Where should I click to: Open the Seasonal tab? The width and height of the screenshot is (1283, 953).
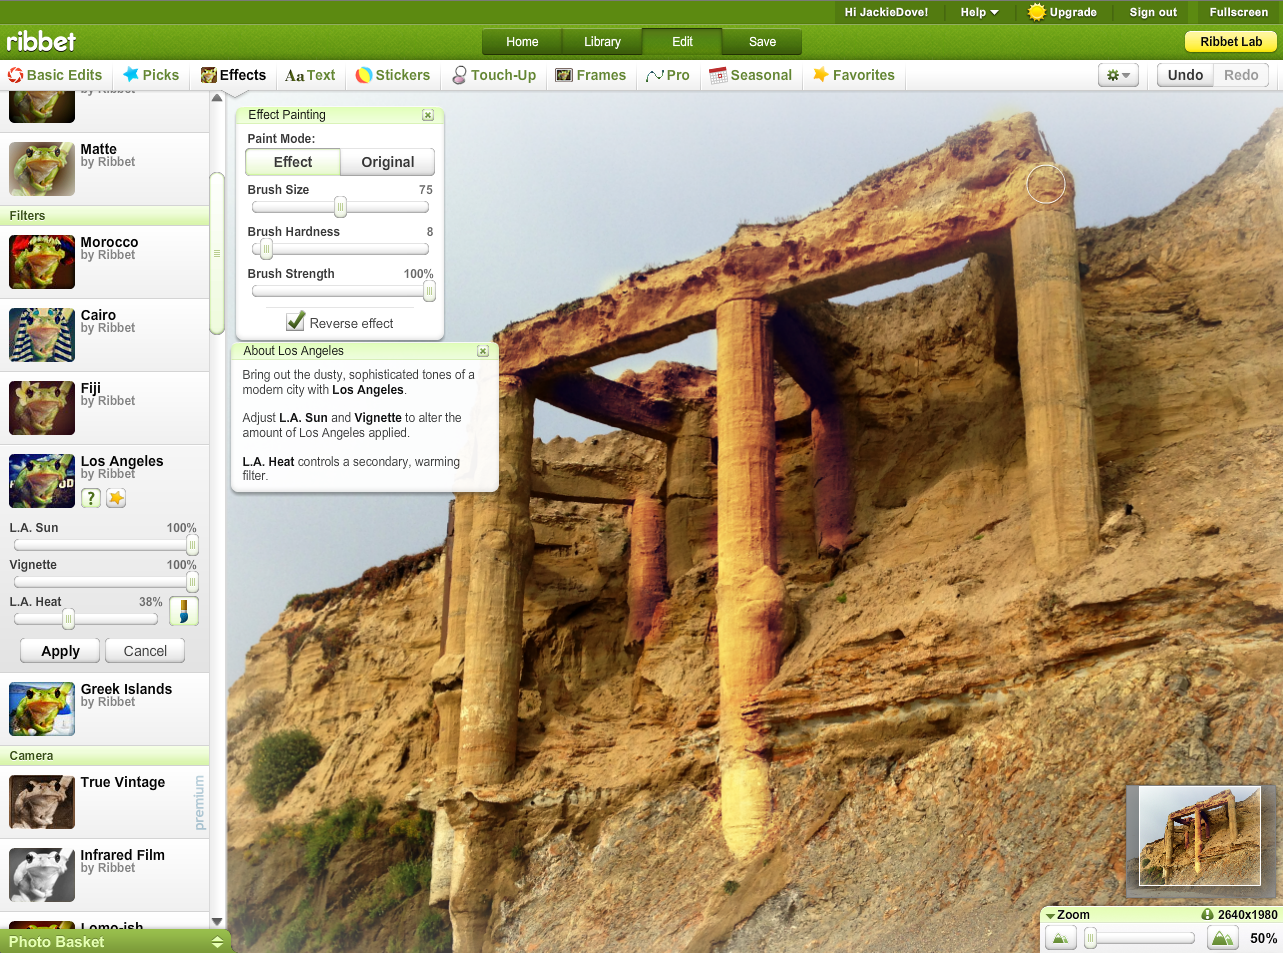(x=750, y=75)
